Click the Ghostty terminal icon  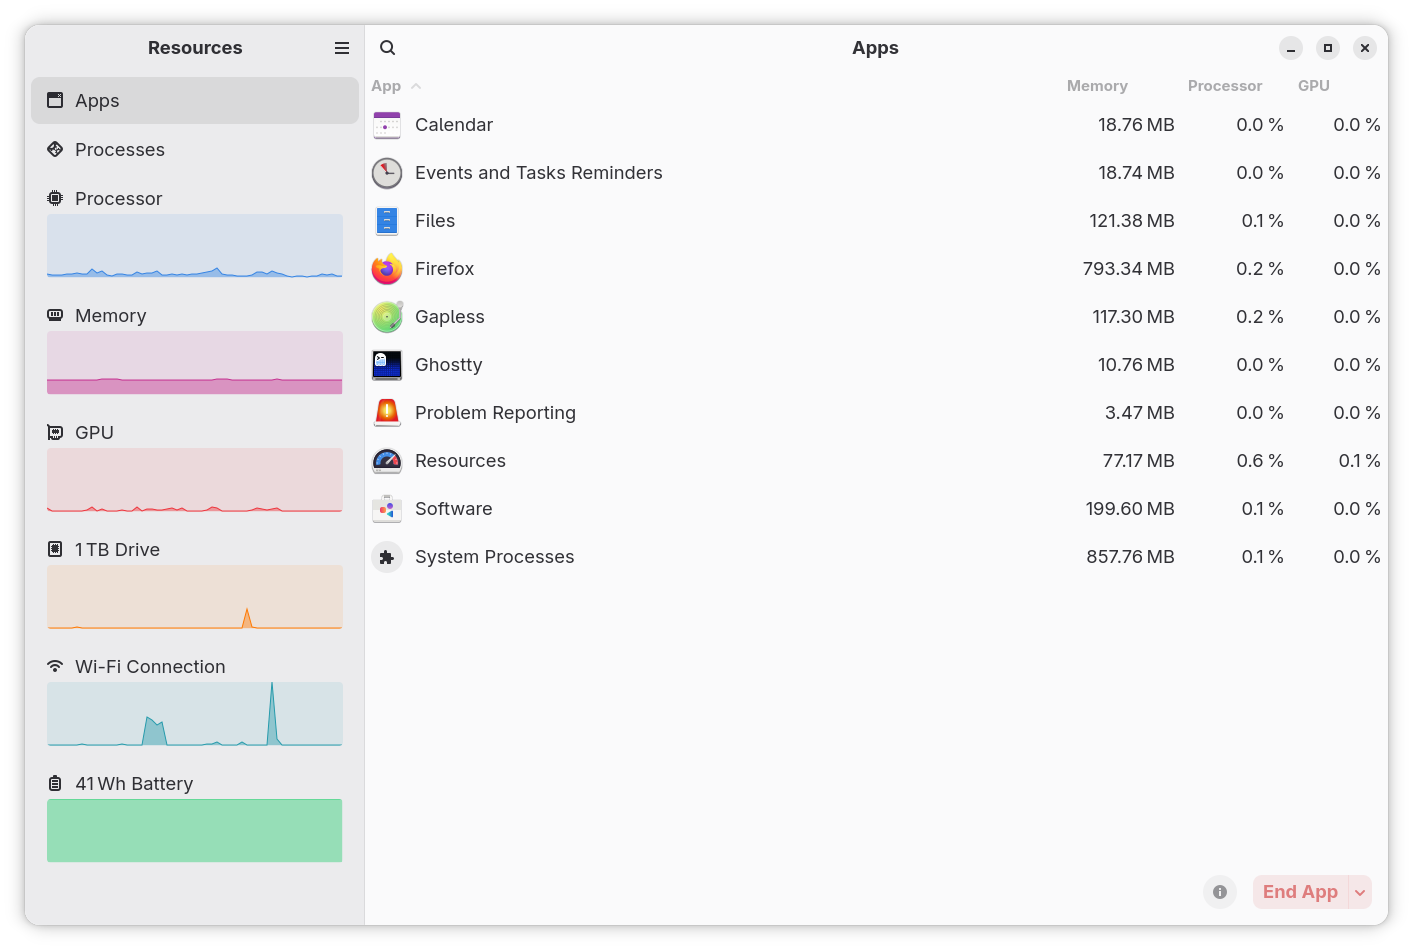tap(387, 365)
